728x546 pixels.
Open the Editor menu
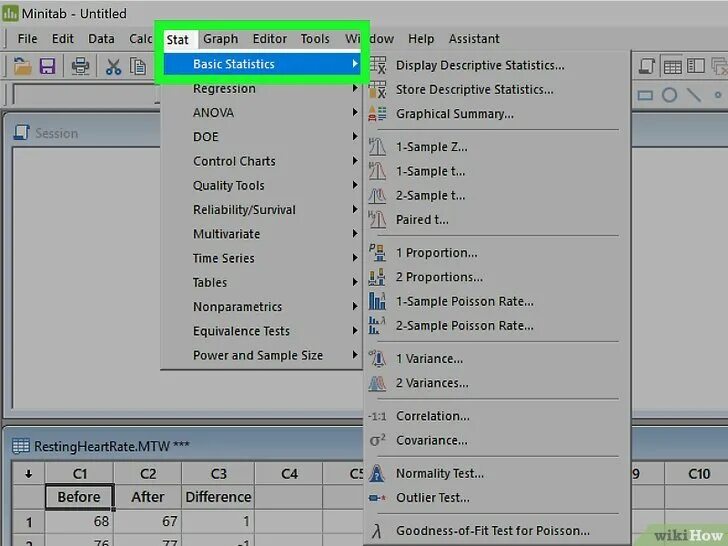pyautogui.click(x=270, y=39)
